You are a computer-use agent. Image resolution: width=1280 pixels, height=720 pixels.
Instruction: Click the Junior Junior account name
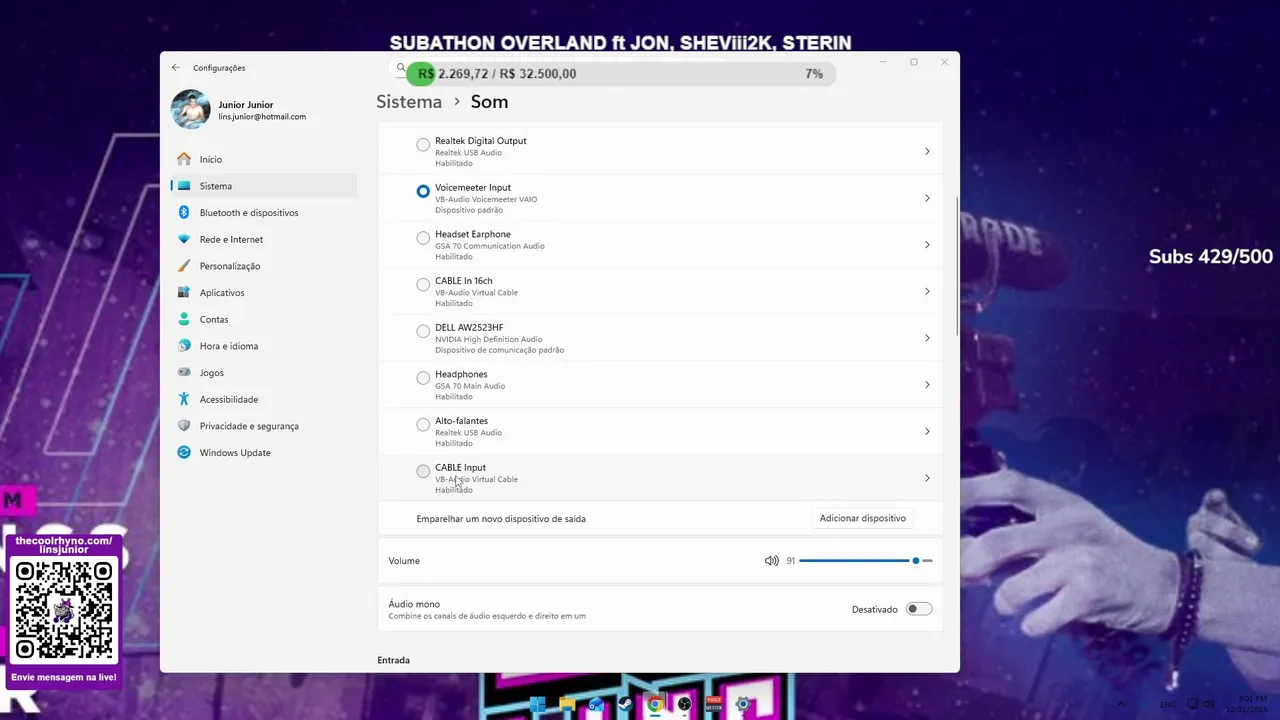coord(246,105)
